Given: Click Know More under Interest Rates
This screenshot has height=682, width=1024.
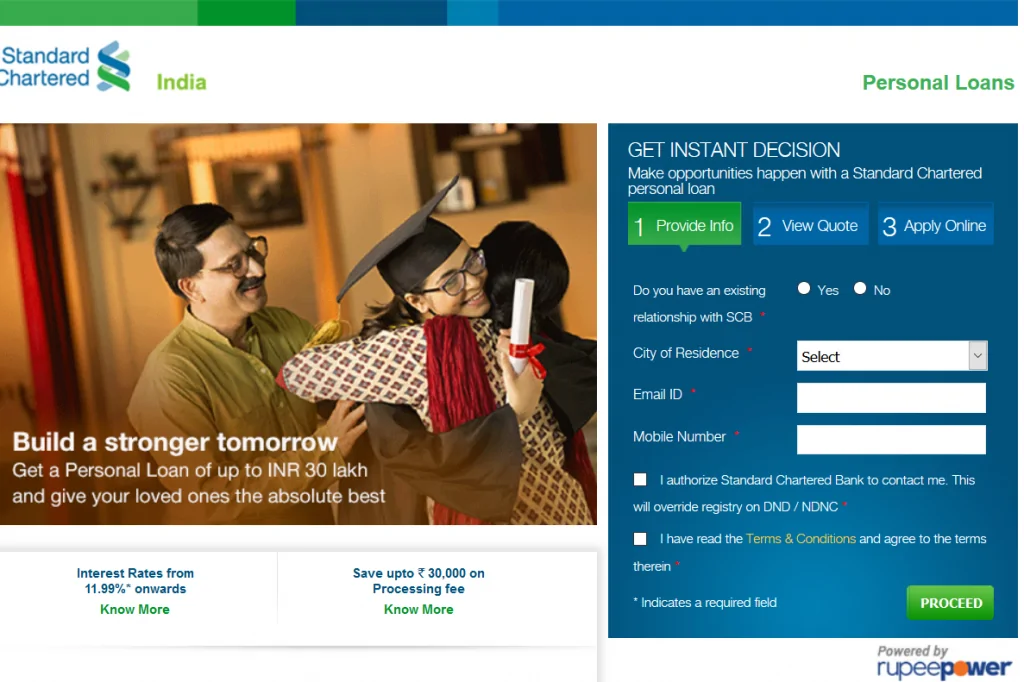Looking at the screenshot, I should point(135,609).
